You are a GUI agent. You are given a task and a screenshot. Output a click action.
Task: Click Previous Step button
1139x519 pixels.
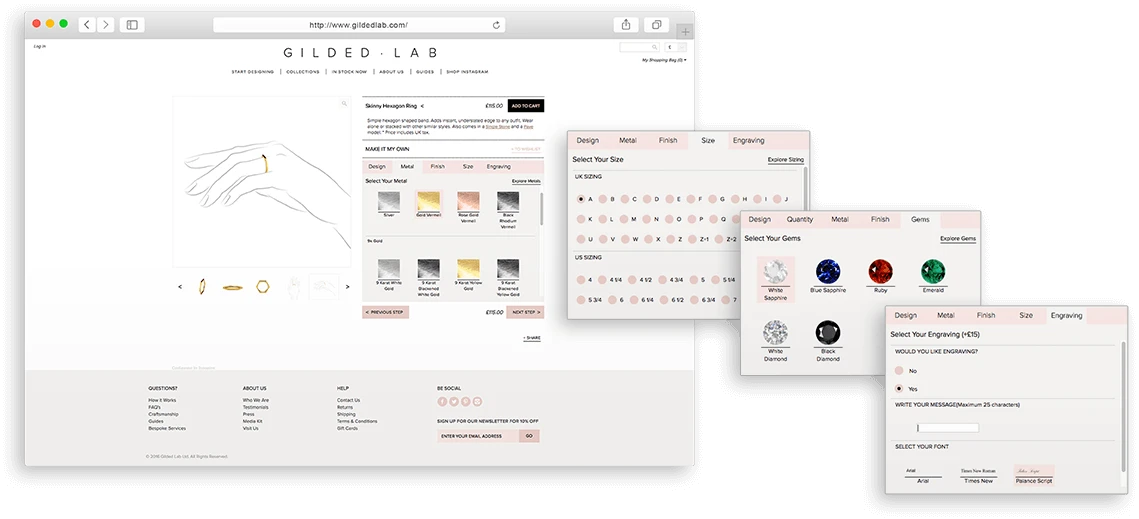tap(386, 312)
